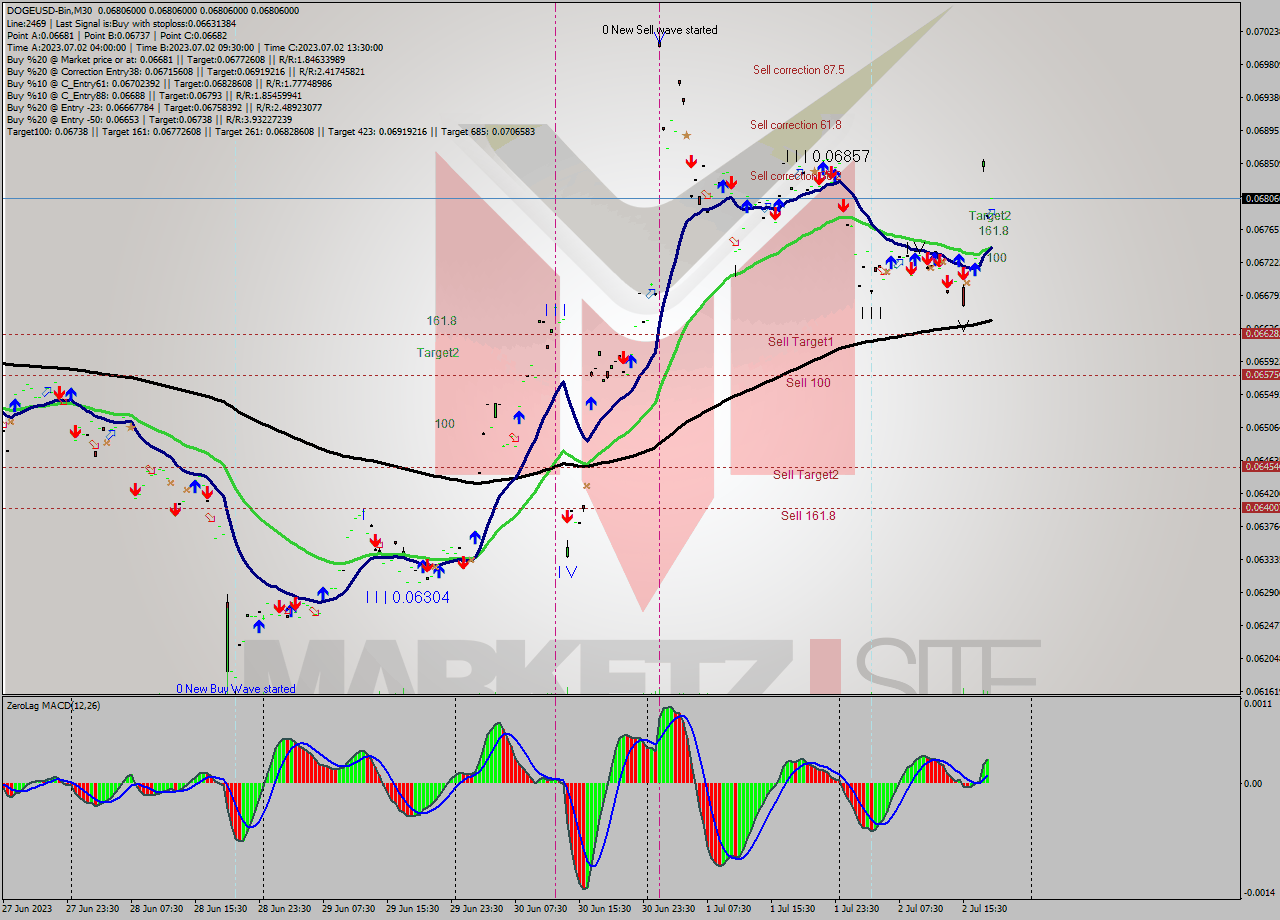Click the 0.06679 value on price axis
This screenshot has height=920, width=1280.
click(1262, 295)
